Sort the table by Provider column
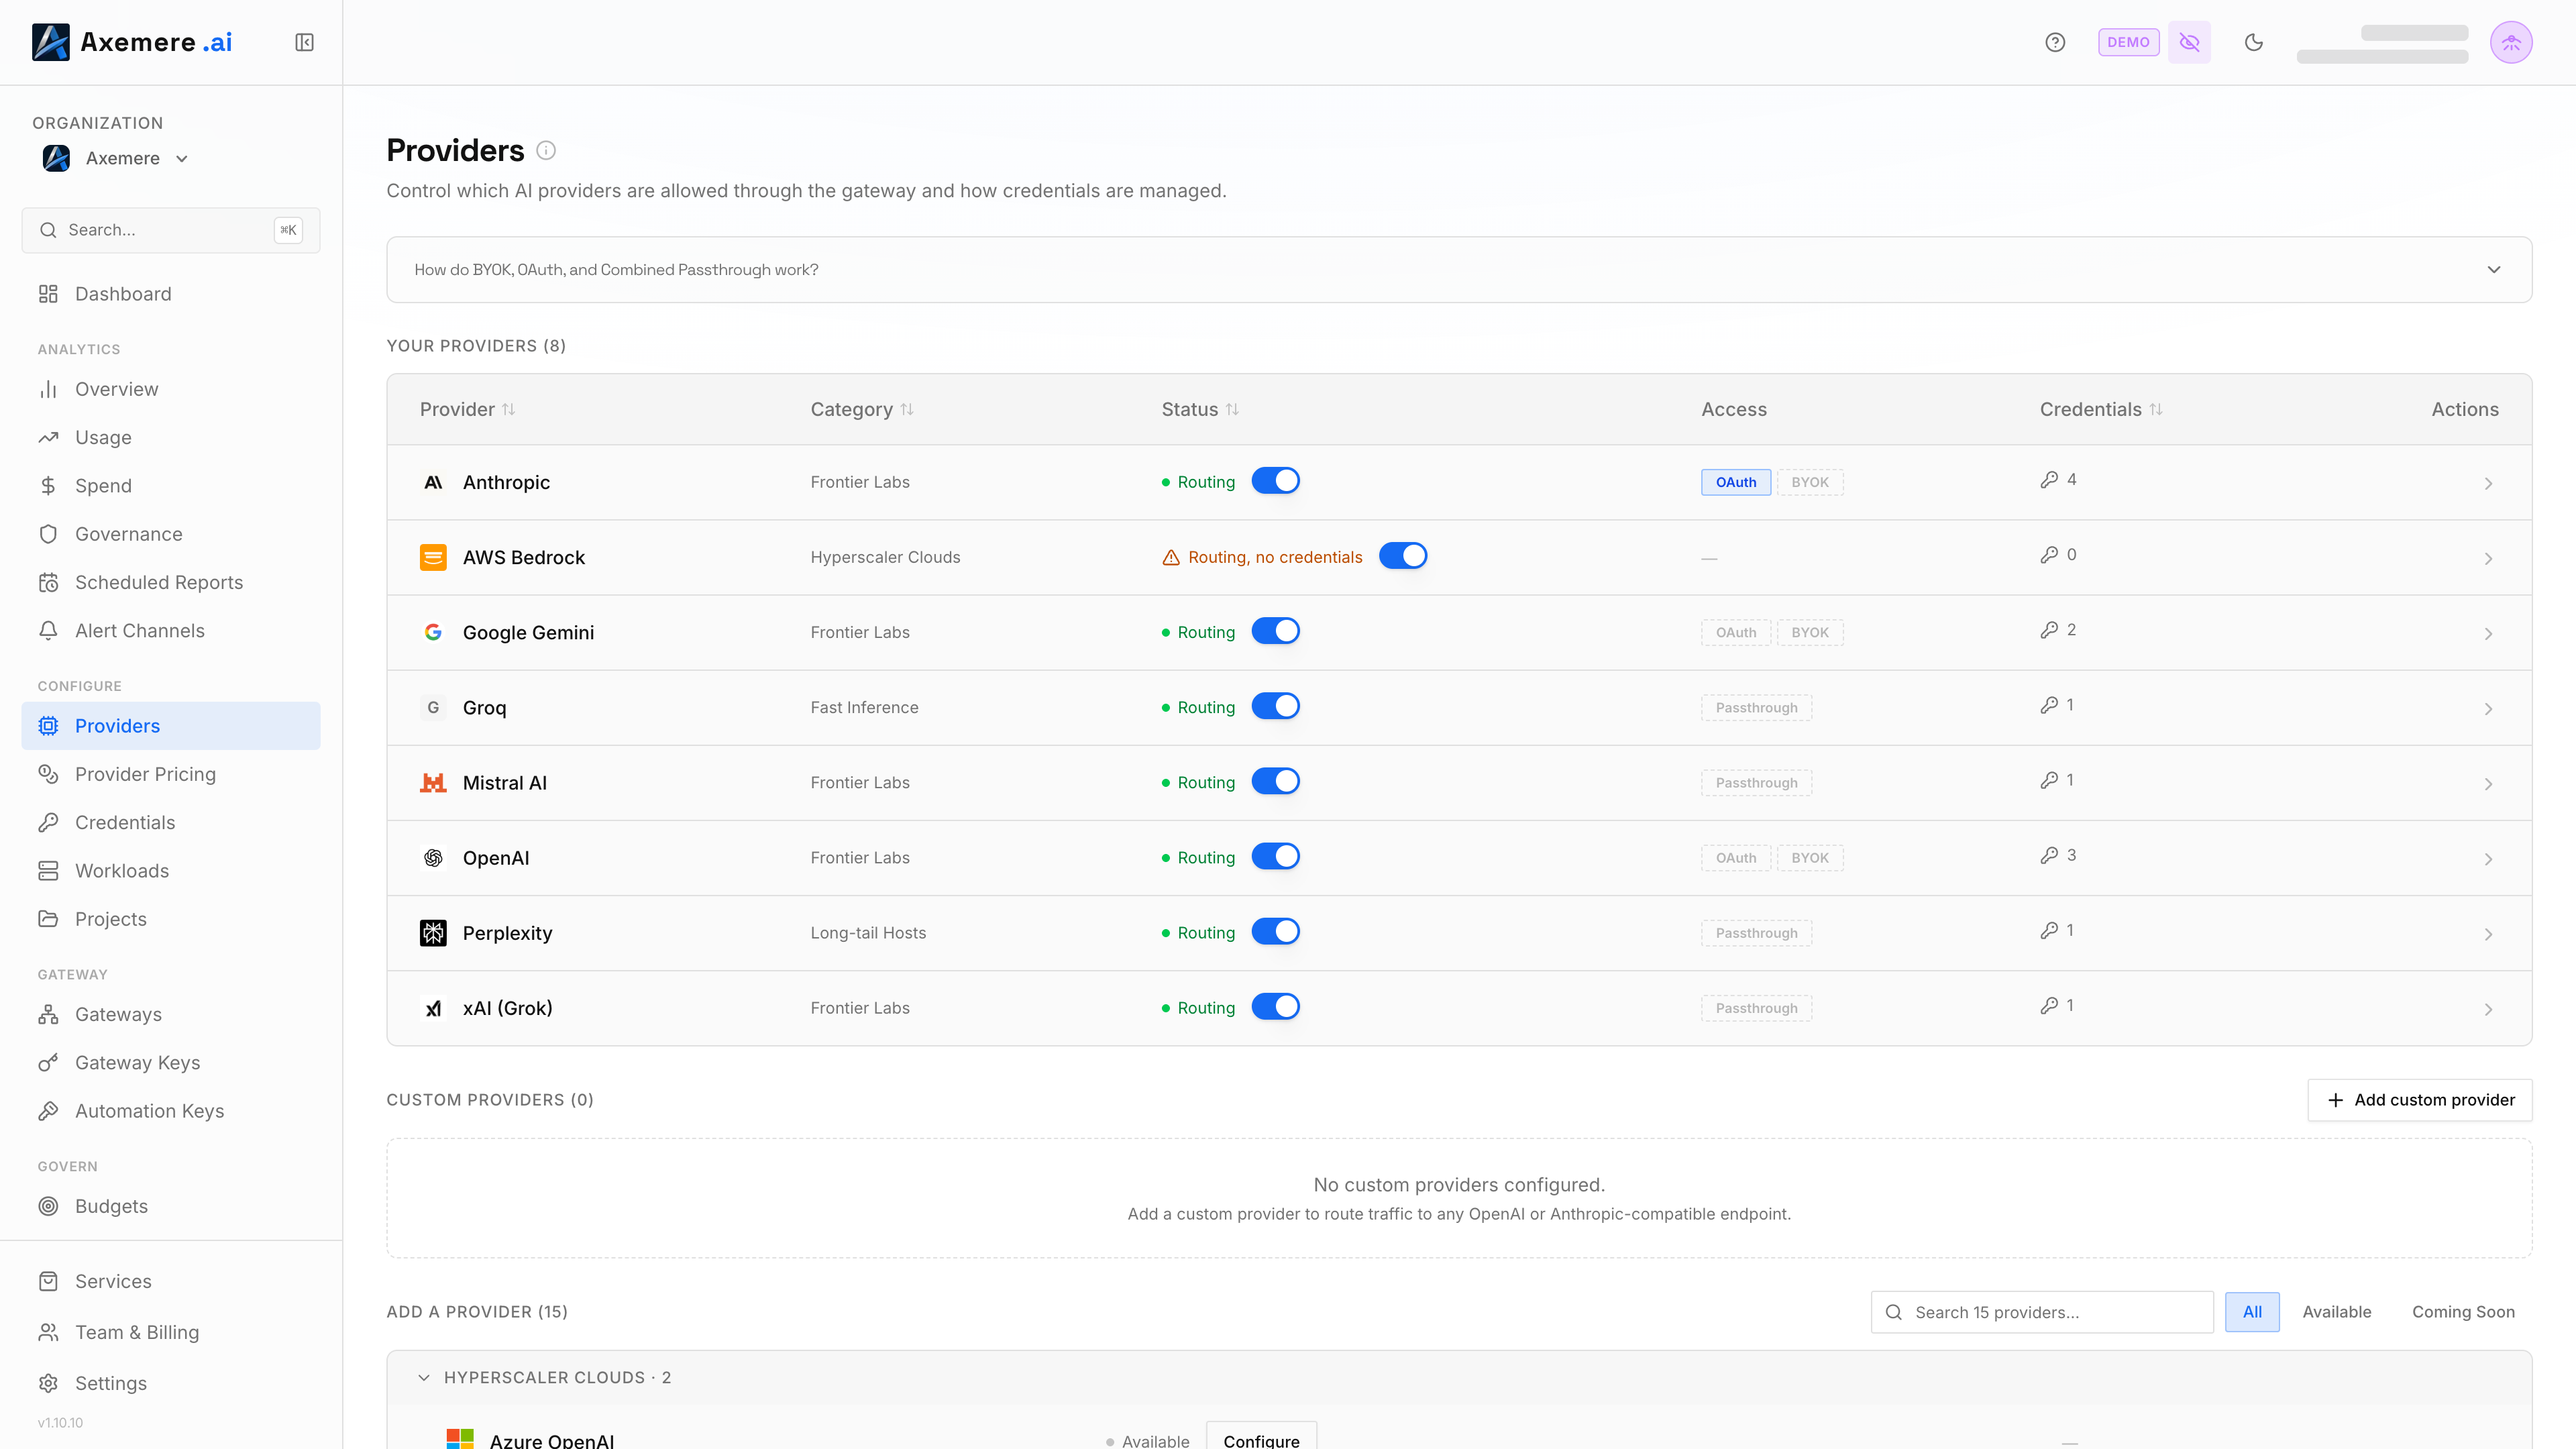2576x1449 pixels. pos(467,409)
